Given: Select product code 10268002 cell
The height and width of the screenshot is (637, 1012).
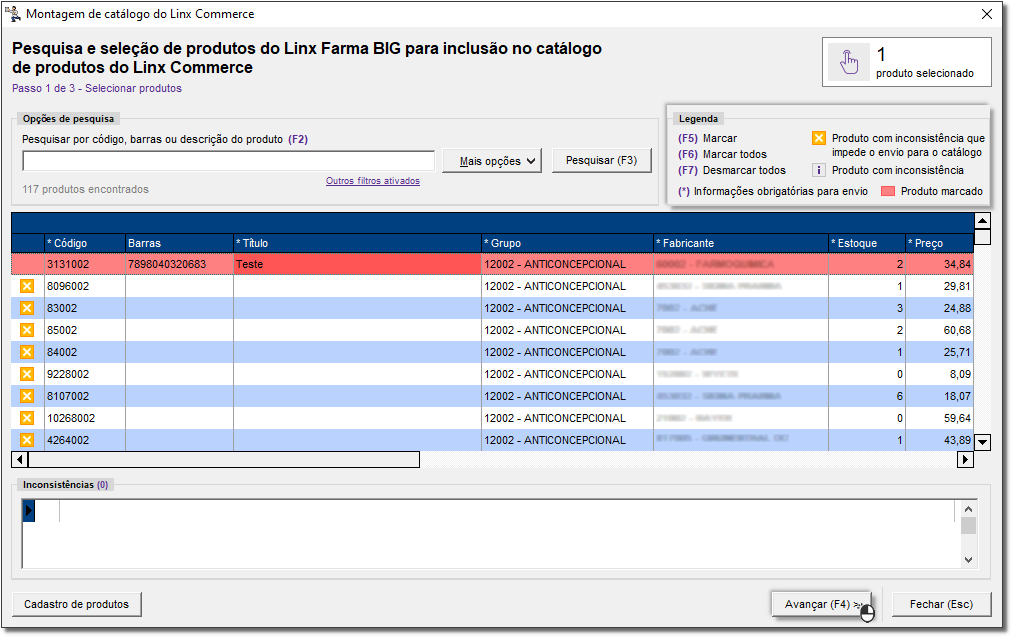Looking at the screenshot, I should tap(85, 418).
